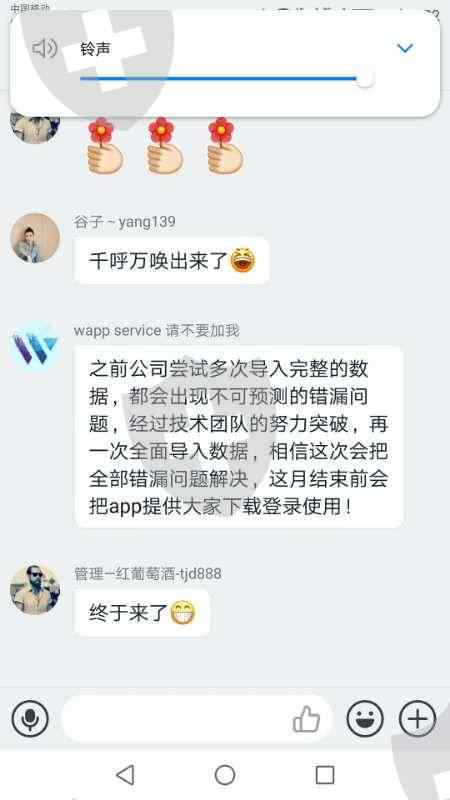The image size is (450, 800).
Task: Open the emoji smiley picker
Action: [x=365, y=718]
